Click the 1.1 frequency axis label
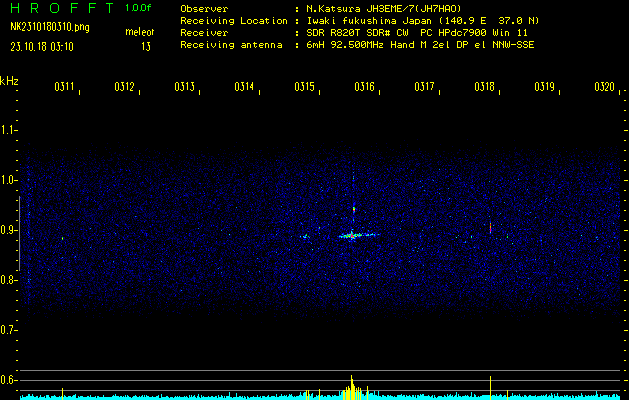 pos(9,130)
